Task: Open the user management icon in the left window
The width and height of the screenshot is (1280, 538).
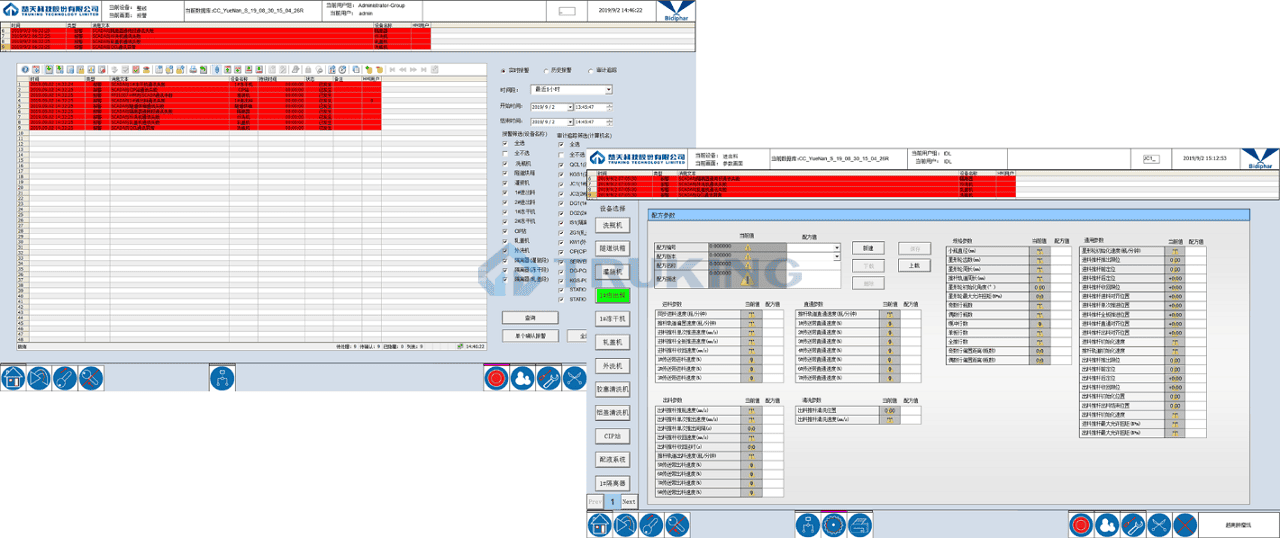Action: pyautogui.click(x=522, y=378)
